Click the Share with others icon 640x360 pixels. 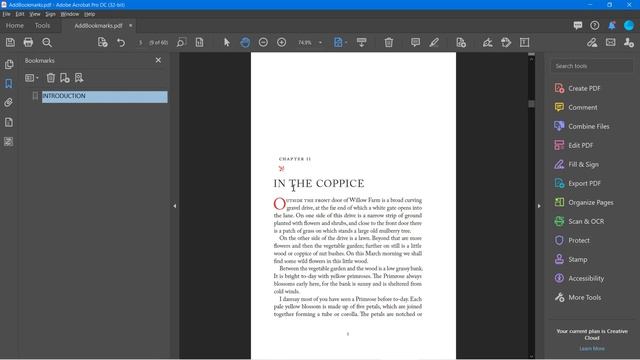click(629, 42)
